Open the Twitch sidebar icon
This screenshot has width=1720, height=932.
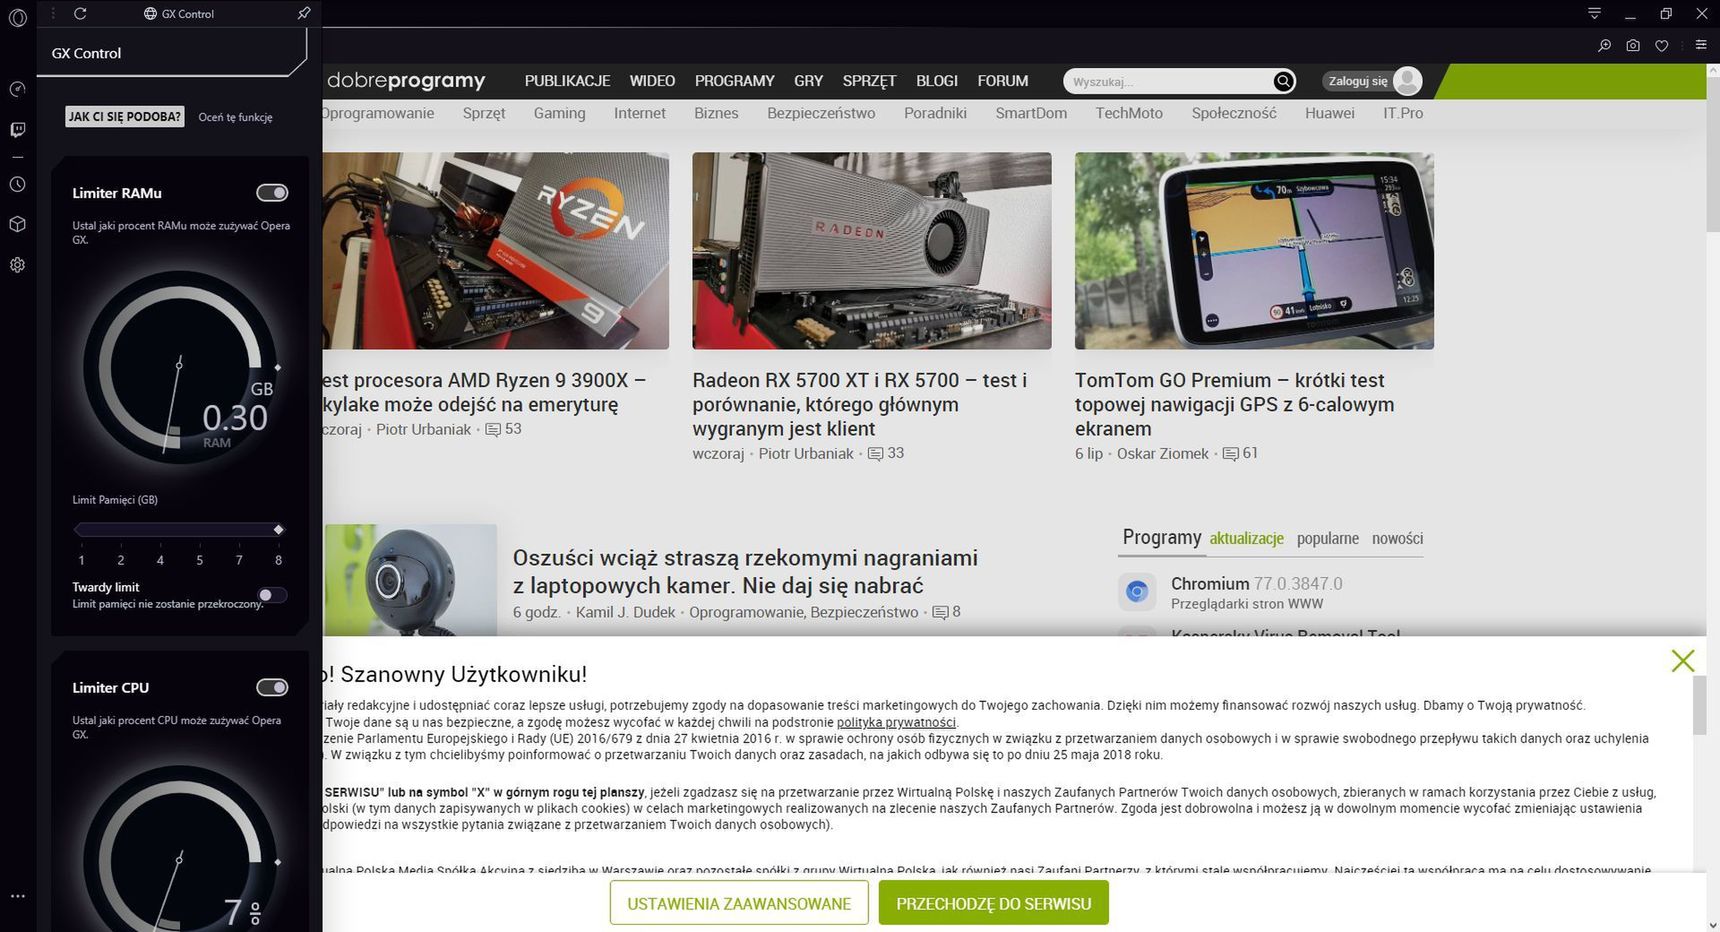(17, 130)
